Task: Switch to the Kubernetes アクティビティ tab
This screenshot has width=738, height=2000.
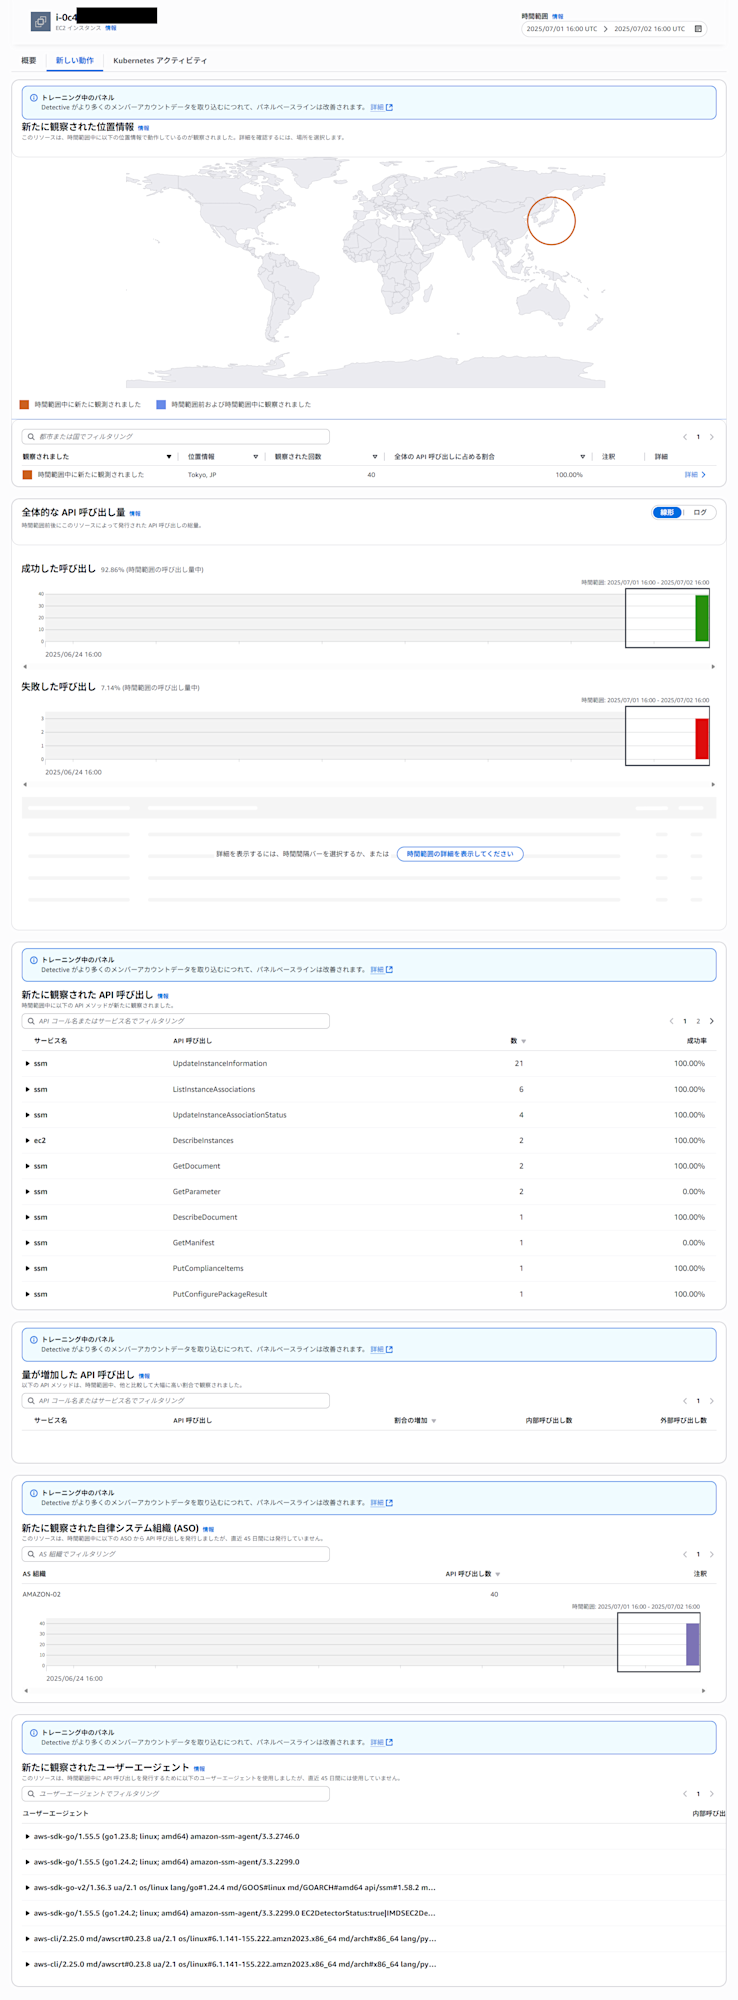Action: [x=160, y=61]
